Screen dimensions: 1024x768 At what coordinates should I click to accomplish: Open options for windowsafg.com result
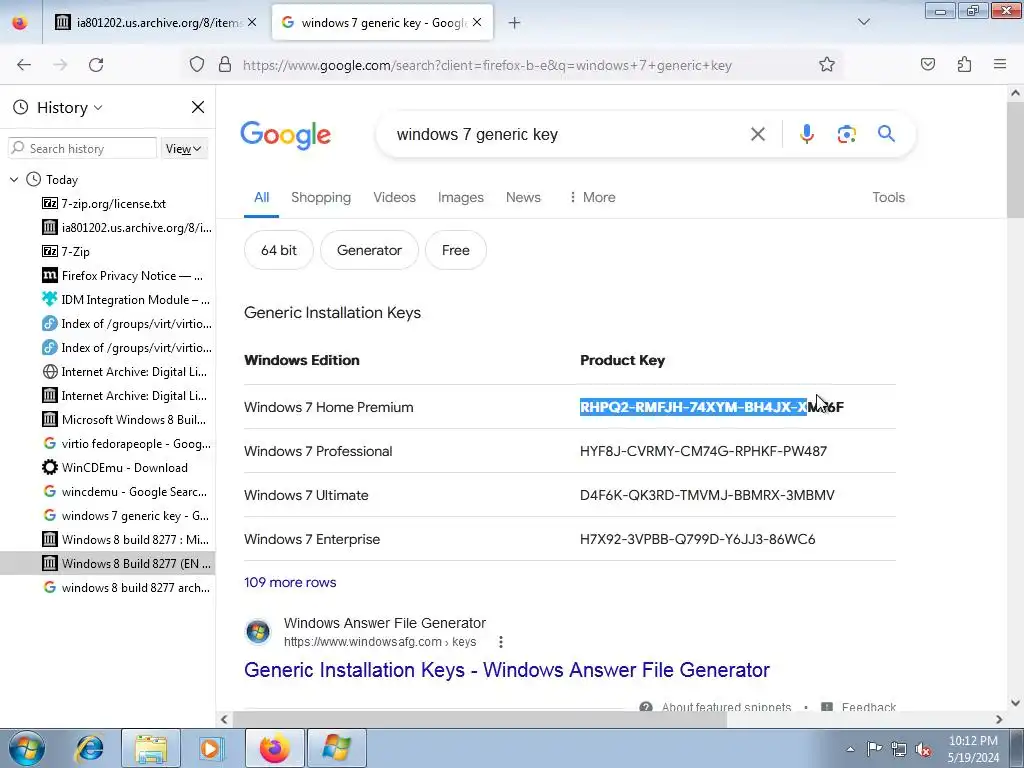[x=501, y=642]
